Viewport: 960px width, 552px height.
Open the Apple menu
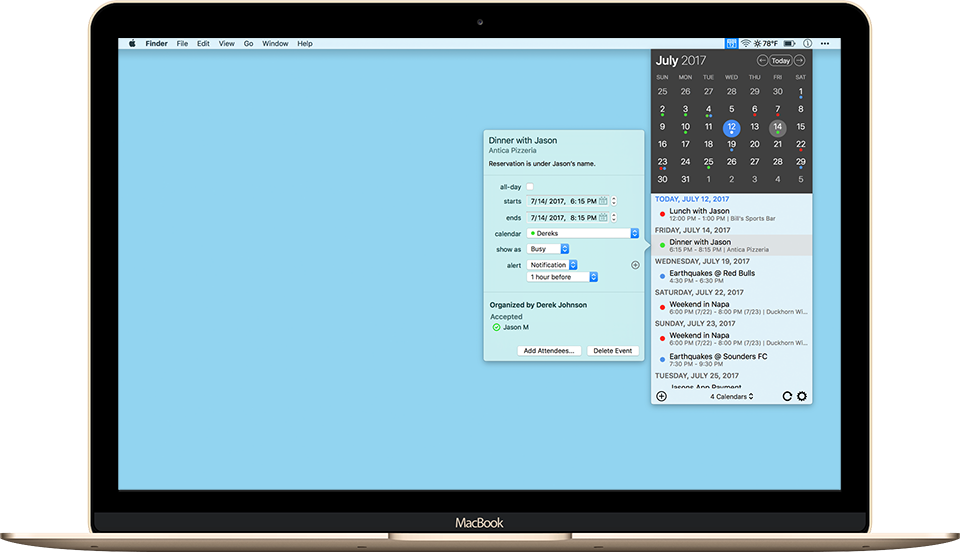(x=132, y=43)
